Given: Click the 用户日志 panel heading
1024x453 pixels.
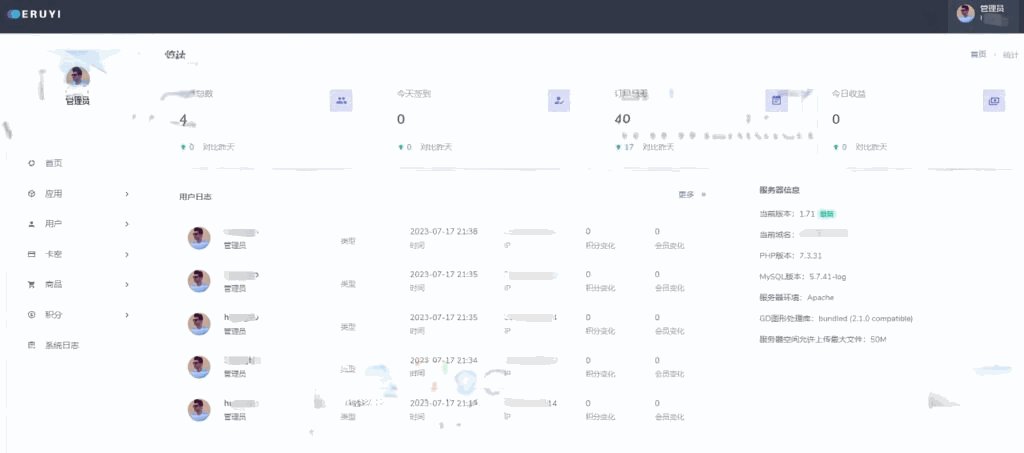Looking at the screenshot, I should [x=195, y=196].
